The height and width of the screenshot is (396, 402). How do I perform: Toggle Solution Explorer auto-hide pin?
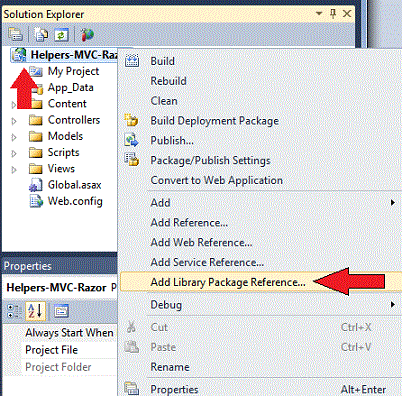coord(333,14)
